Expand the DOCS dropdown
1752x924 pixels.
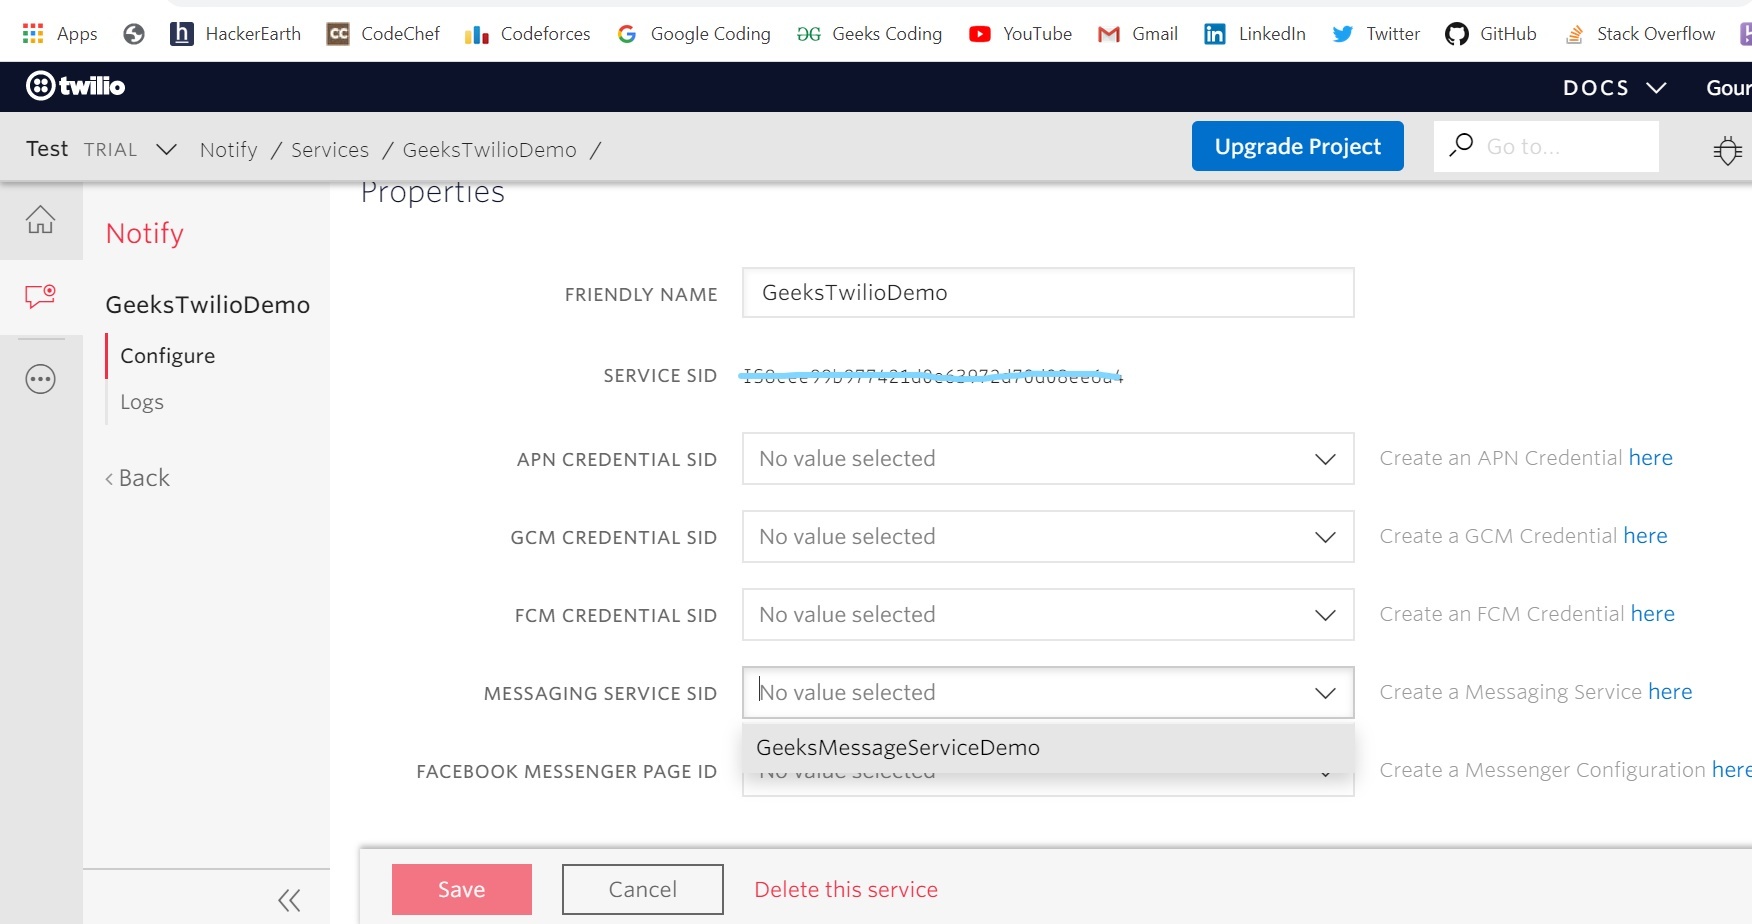coord(1614,88)
